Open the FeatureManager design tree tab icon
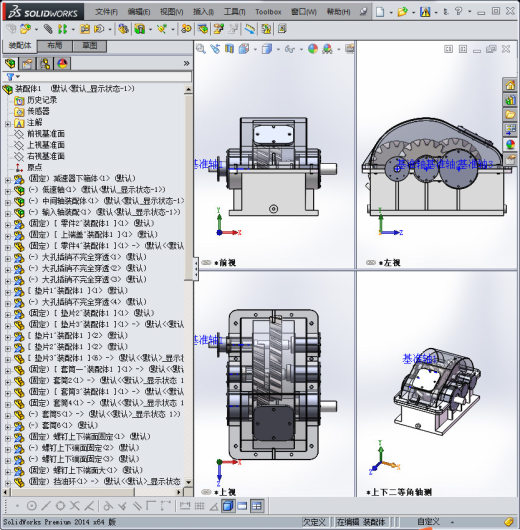Viewport: 520px width, 530px height. 10,64
